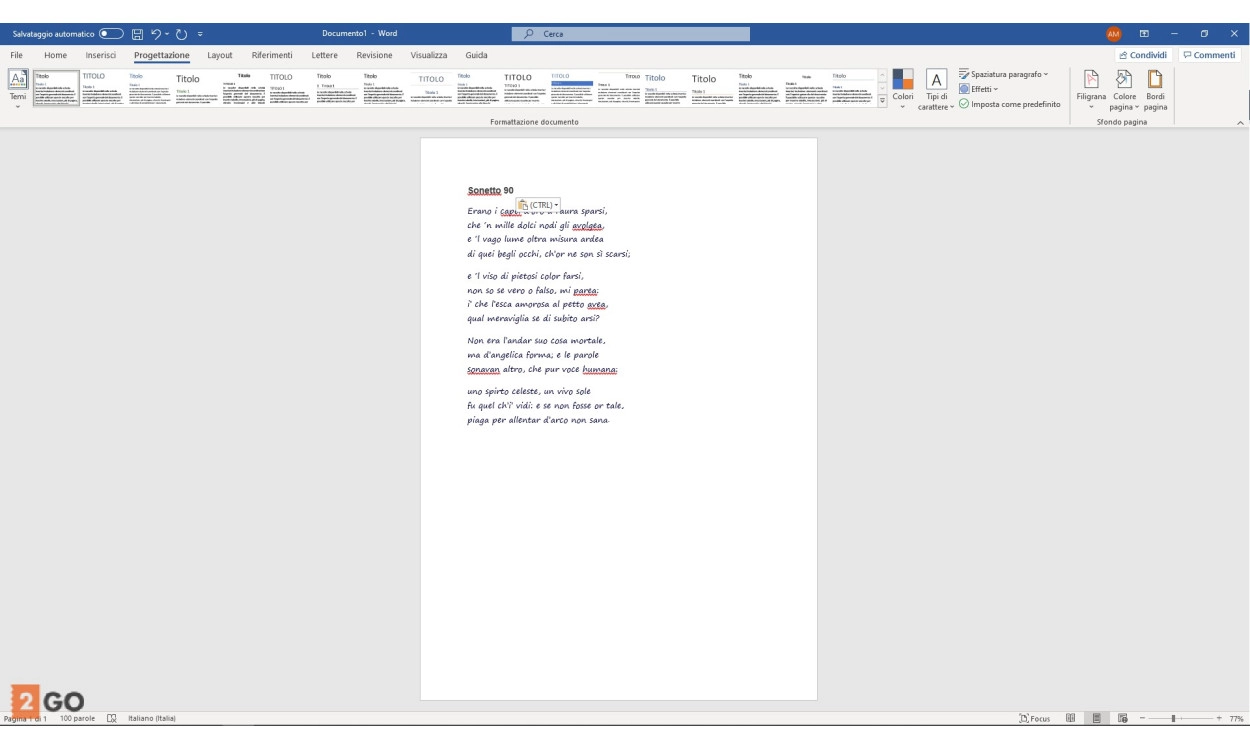Expand the Spaziatura paragrafo dropdown

1004,74
